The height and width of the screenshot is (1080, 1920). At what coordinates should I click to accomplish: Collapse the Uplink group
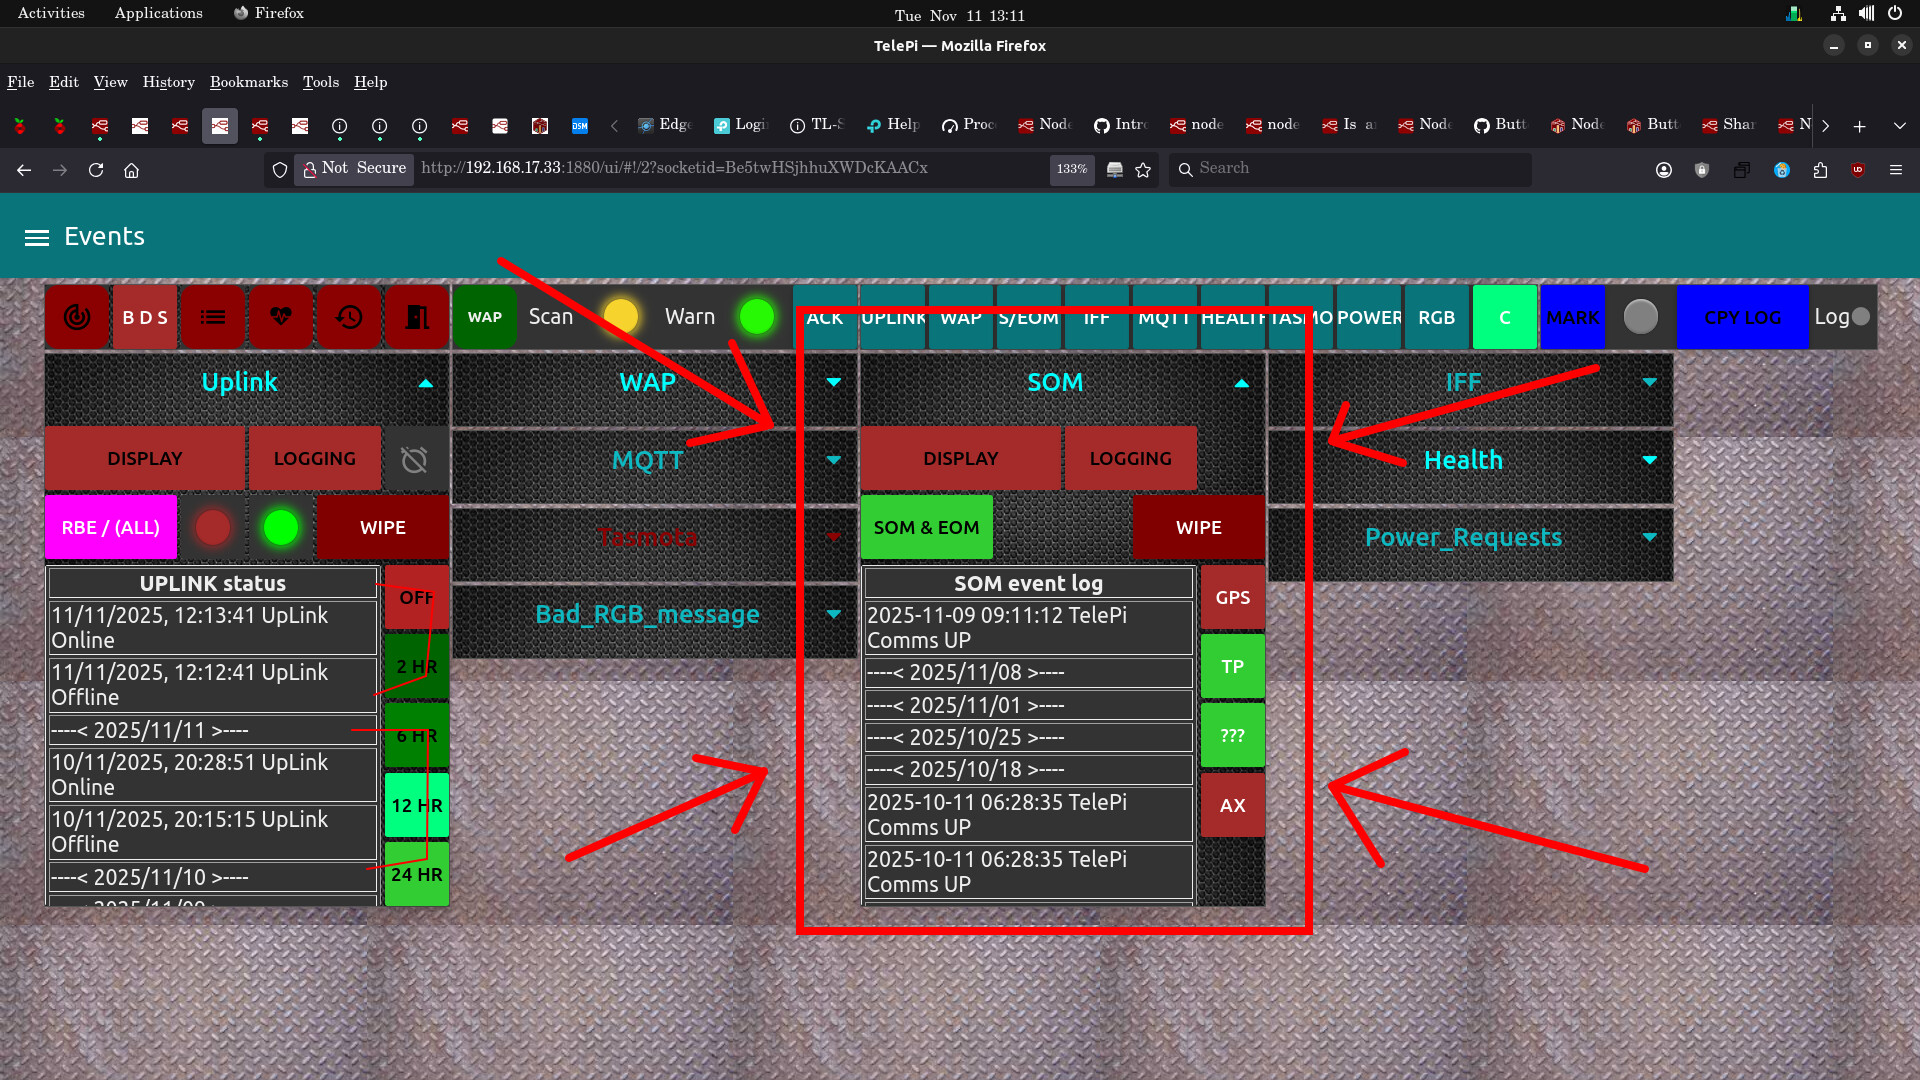point(426,383)
